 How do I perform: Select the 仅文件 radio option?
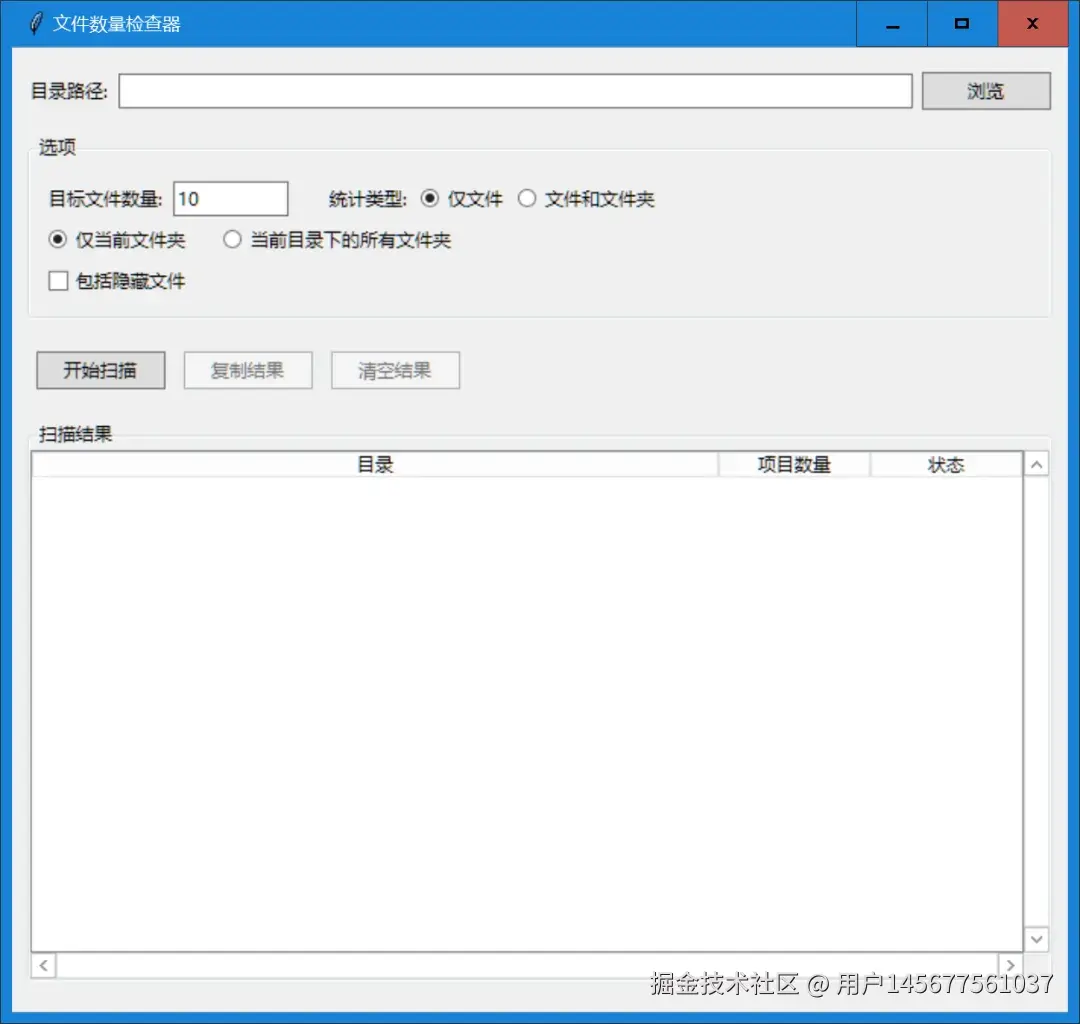(431, 198)
